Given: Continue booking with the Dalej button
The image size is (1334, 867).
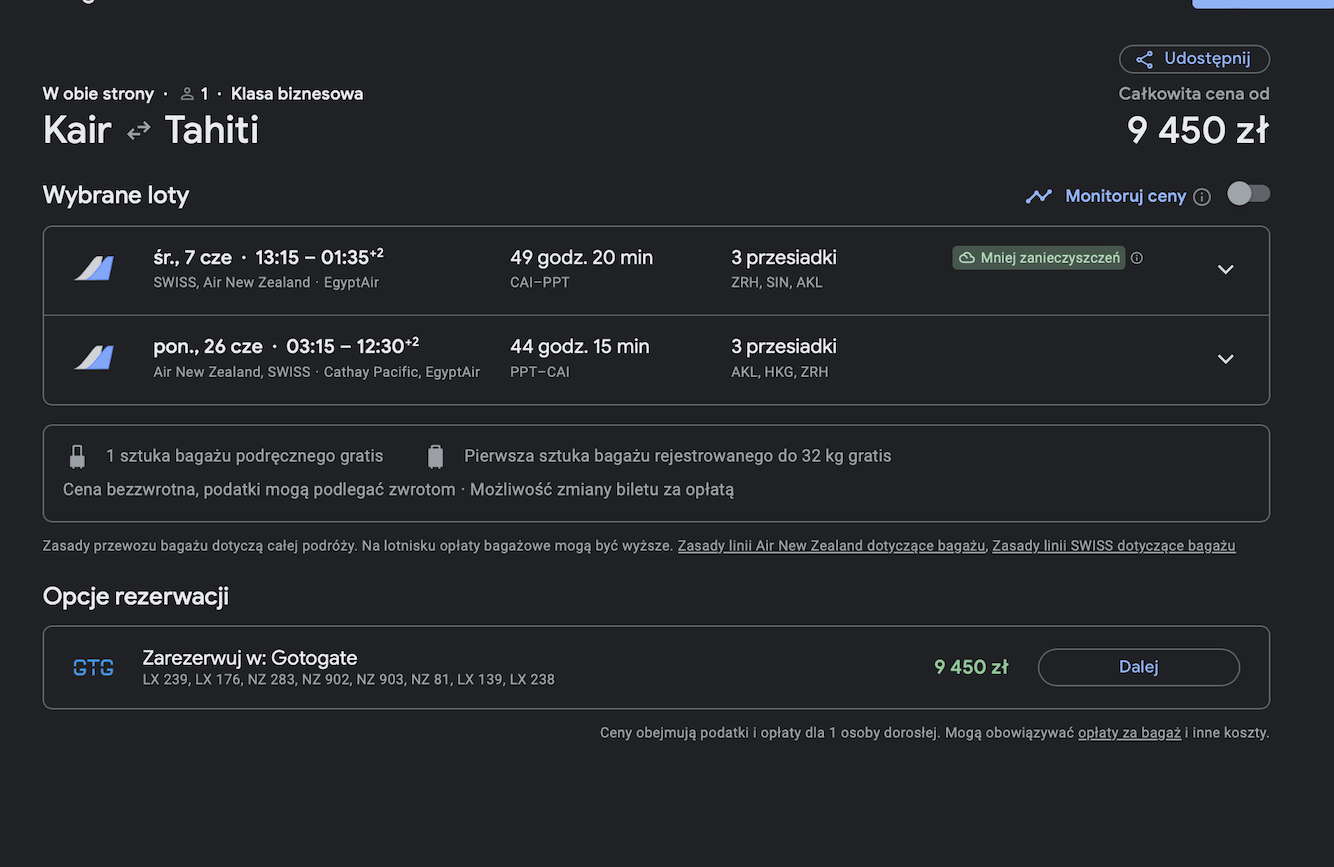Looking at the screenshot, I should [x=1139, y=667].
